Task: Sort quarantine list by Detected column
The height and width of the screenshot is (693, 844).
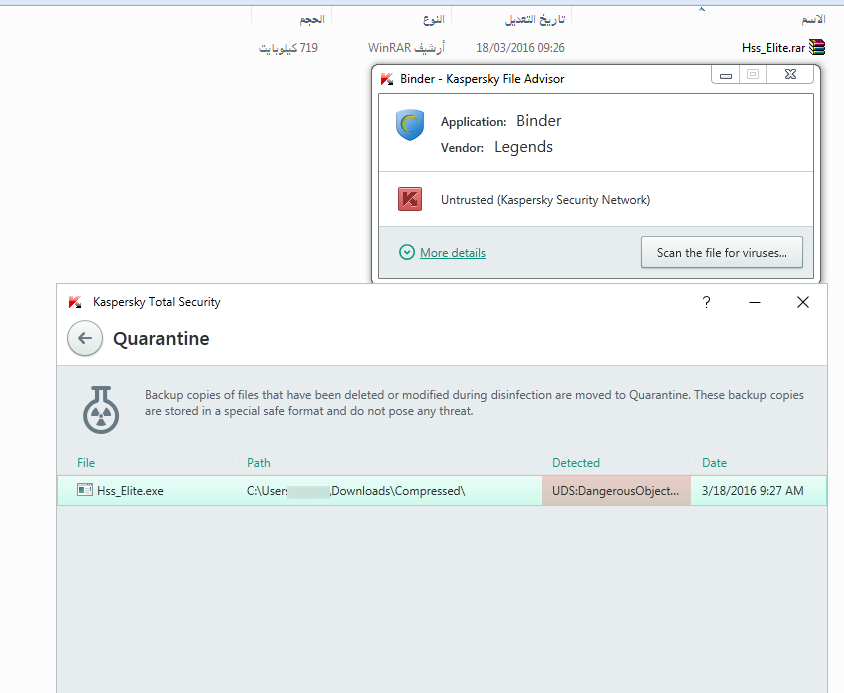Action: 575,463
